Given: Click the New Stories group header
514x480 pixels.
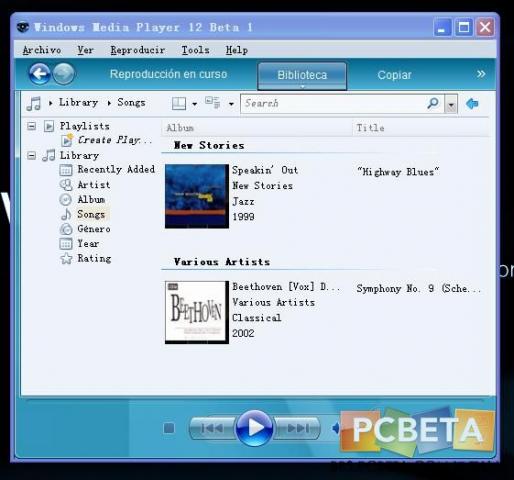Looking at the screenshot, I should [x=209, y=146].
